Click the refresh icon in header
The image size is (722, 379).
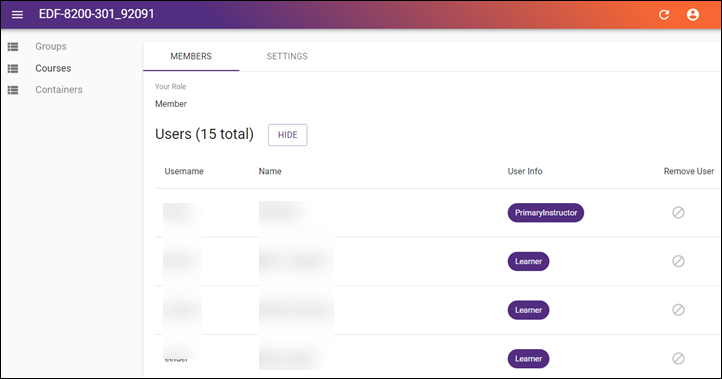pyautogui.click(x=664, y=14)
